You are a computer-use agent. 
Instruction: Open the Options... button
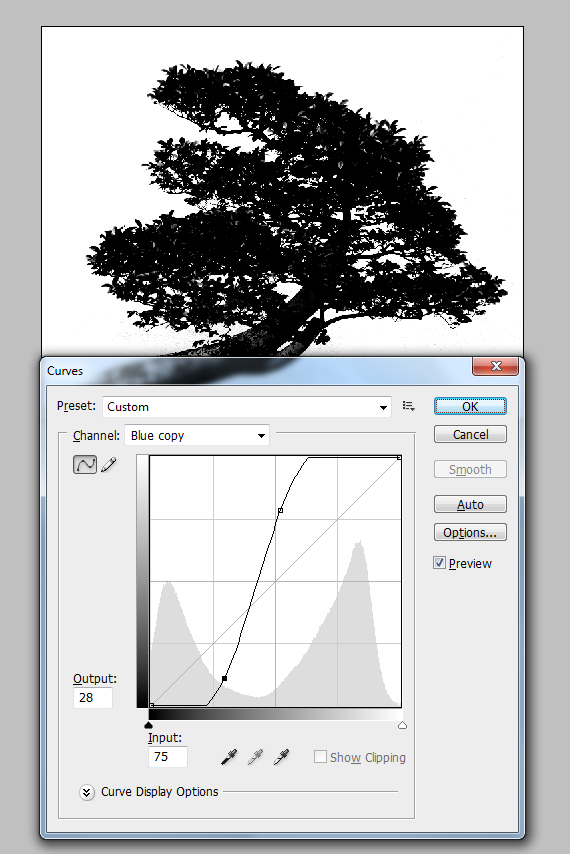(470, 532)
